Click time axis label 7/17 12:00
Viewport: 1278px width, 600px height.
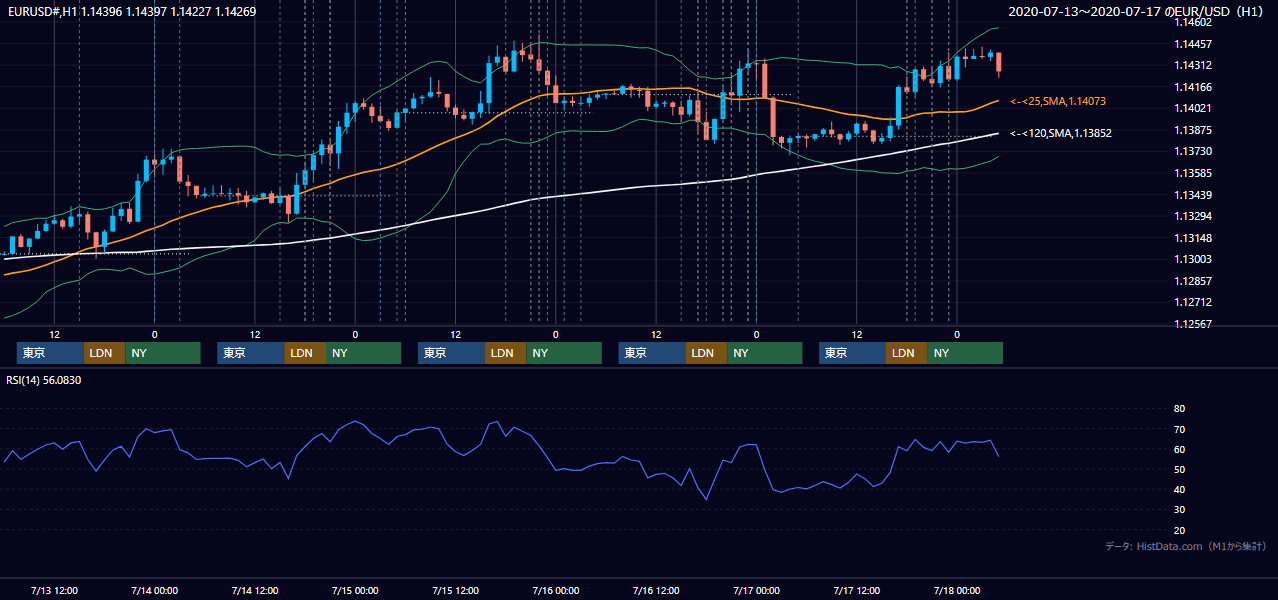tap(856, 590)
